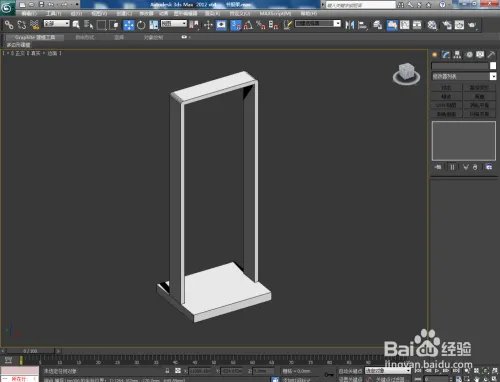Click Select and Manipulate icon
The width and height of the screenshot is (500, 382).
pos(208,25)
